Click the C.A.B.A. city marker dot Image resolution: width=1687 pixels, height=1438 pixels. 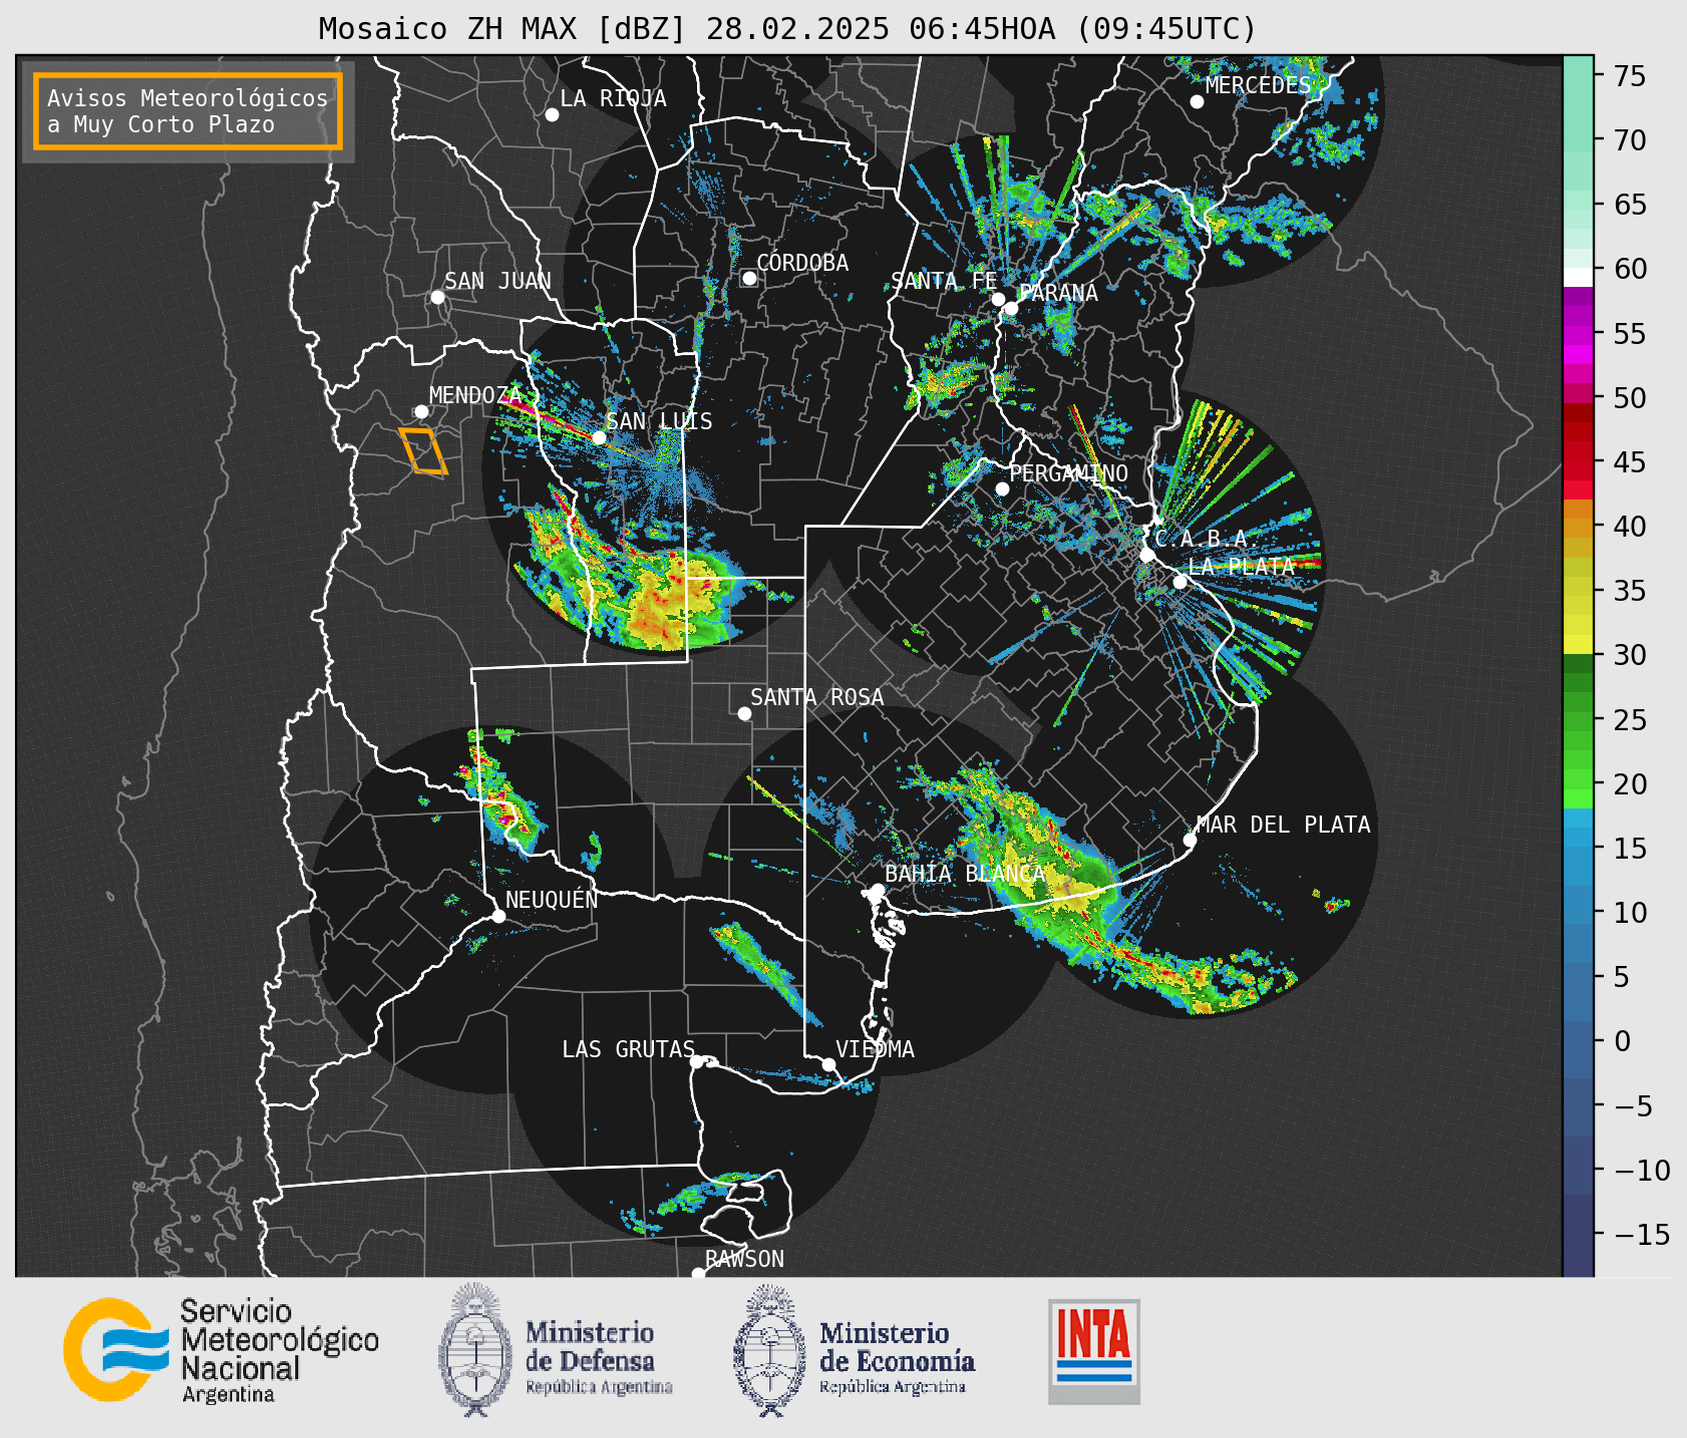[1148, 555]
